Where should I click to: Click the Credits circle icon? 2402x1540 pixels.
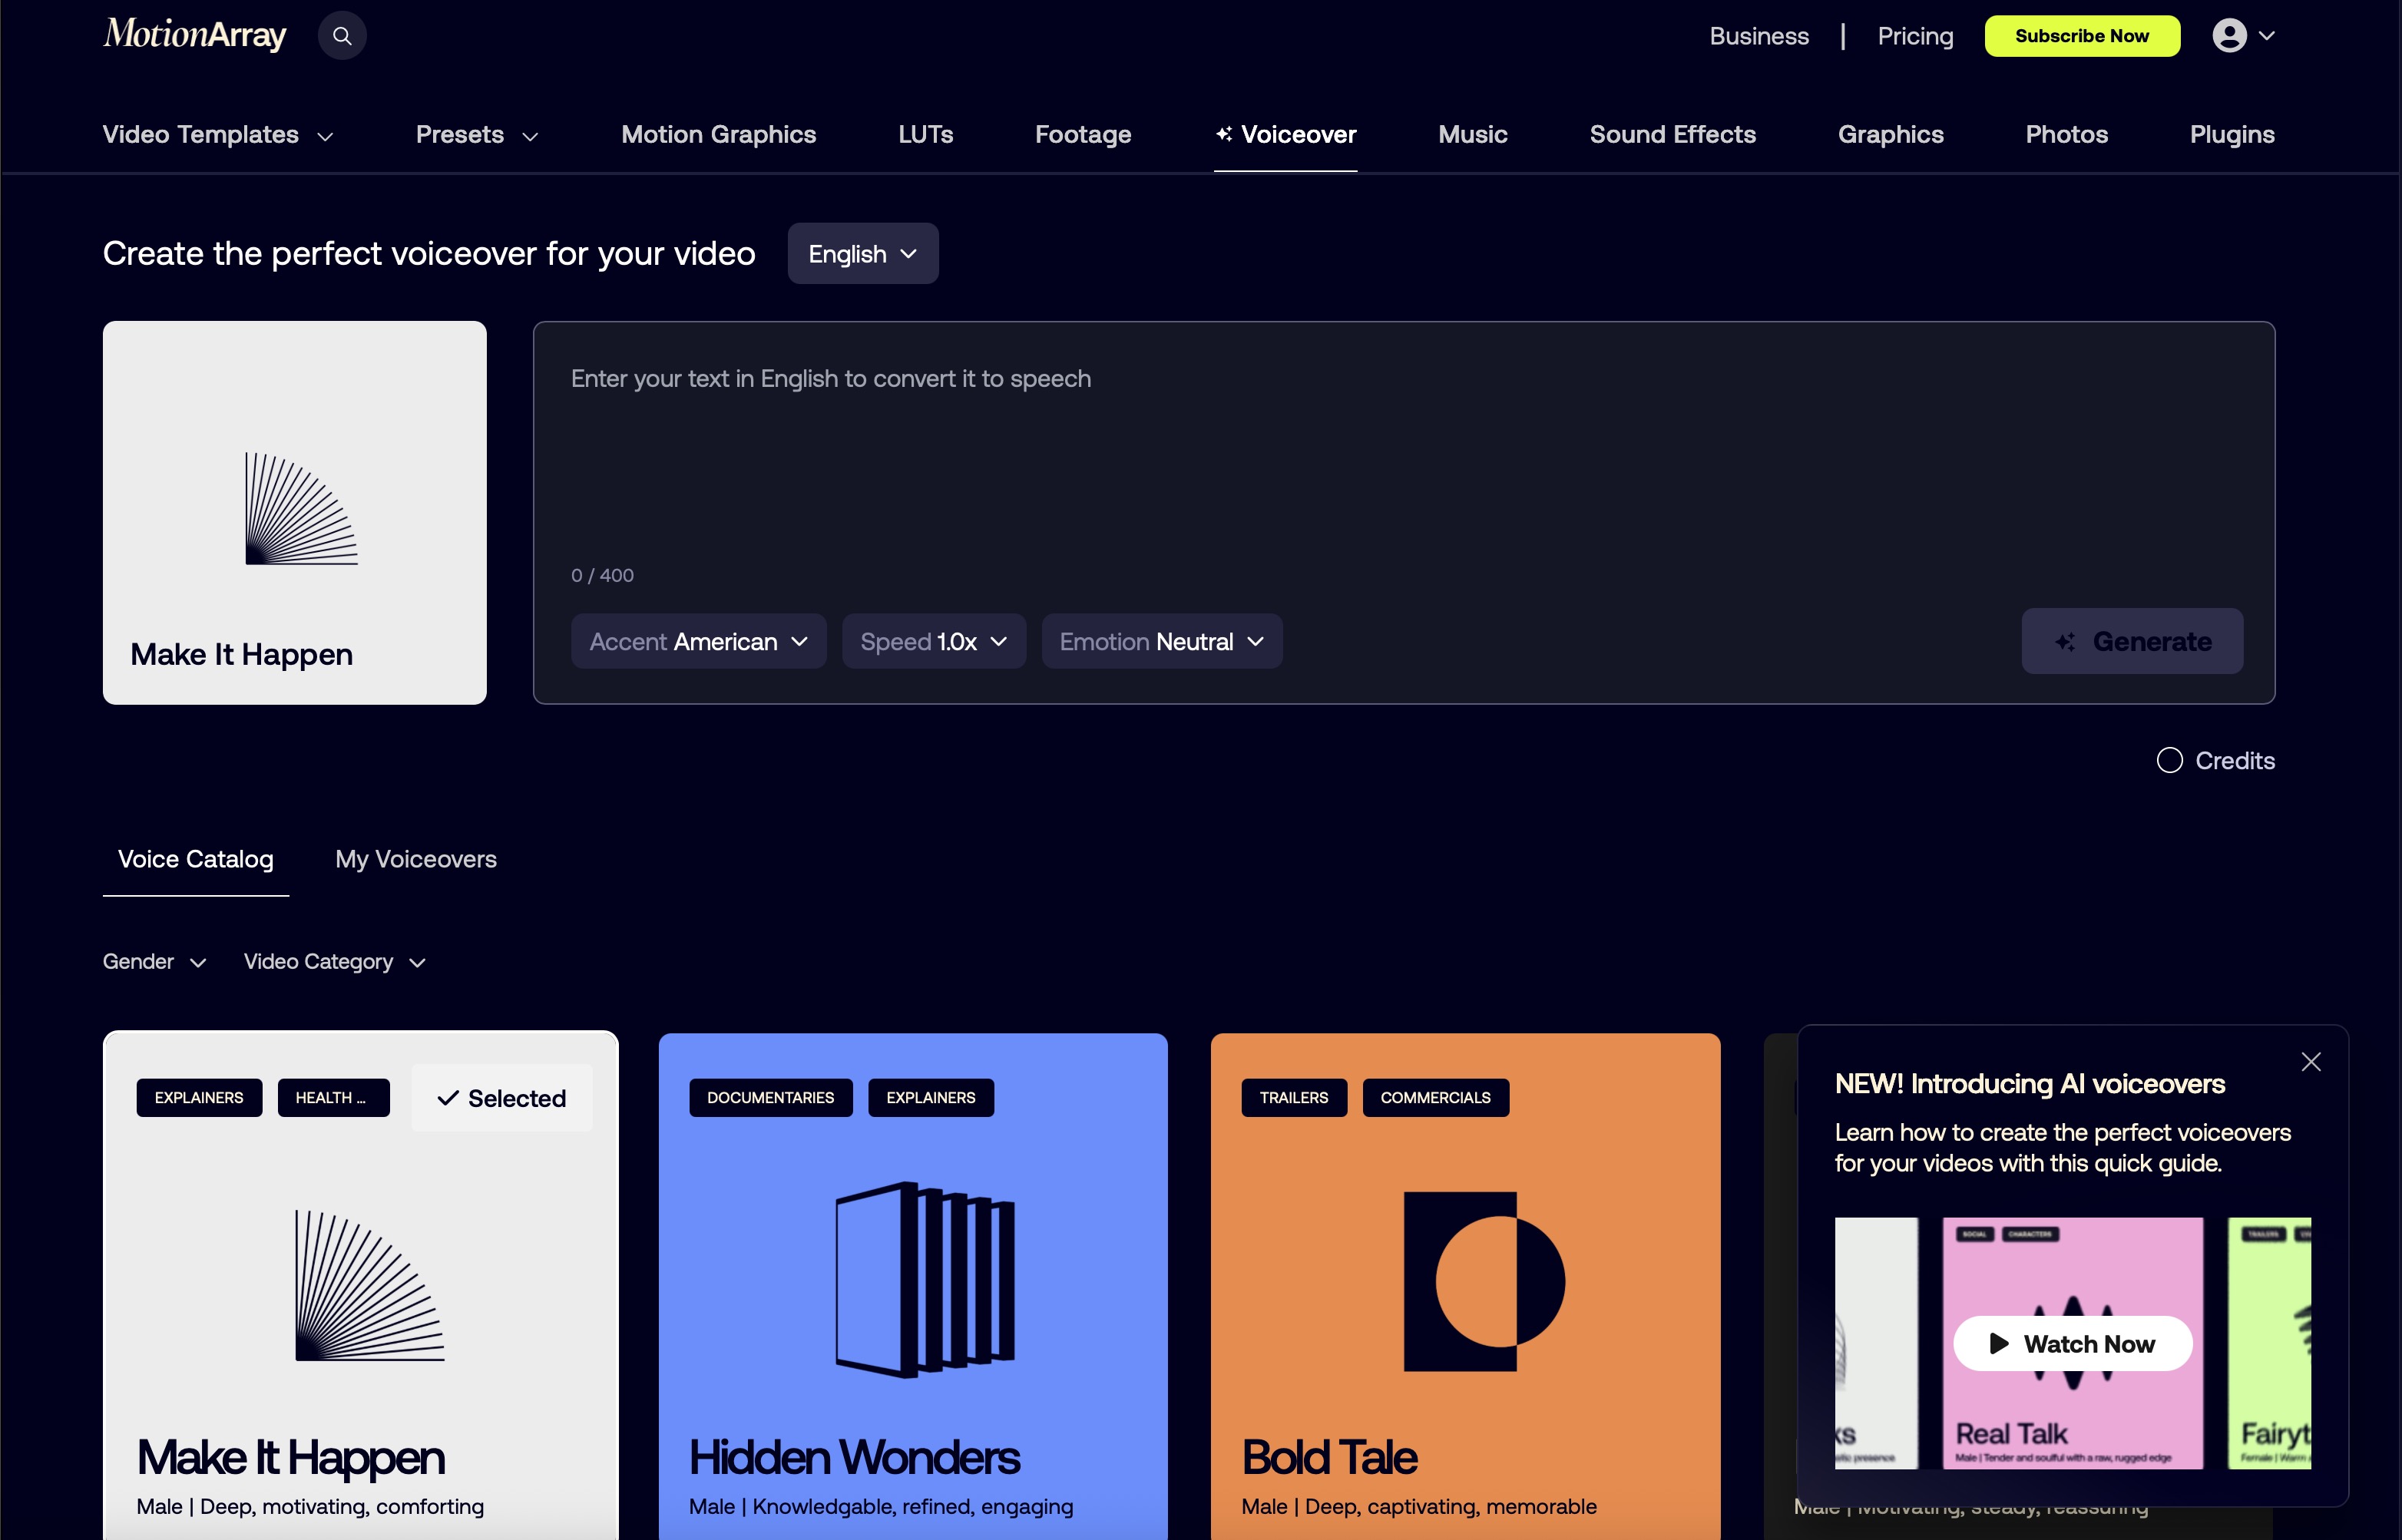pyautogui.click(x=2169, y=761)
